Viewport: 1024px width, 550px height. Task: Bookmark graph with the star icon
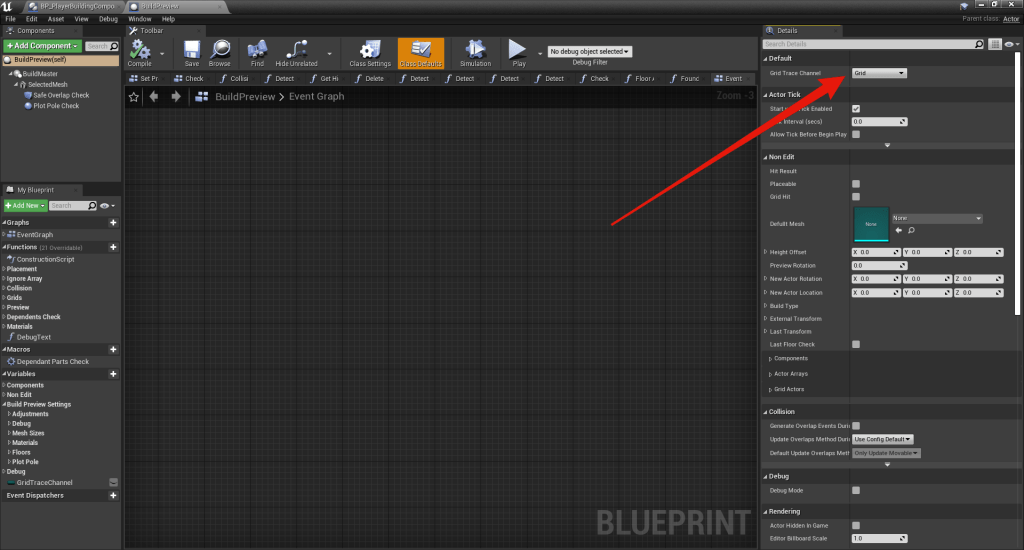tap(134, 97)
